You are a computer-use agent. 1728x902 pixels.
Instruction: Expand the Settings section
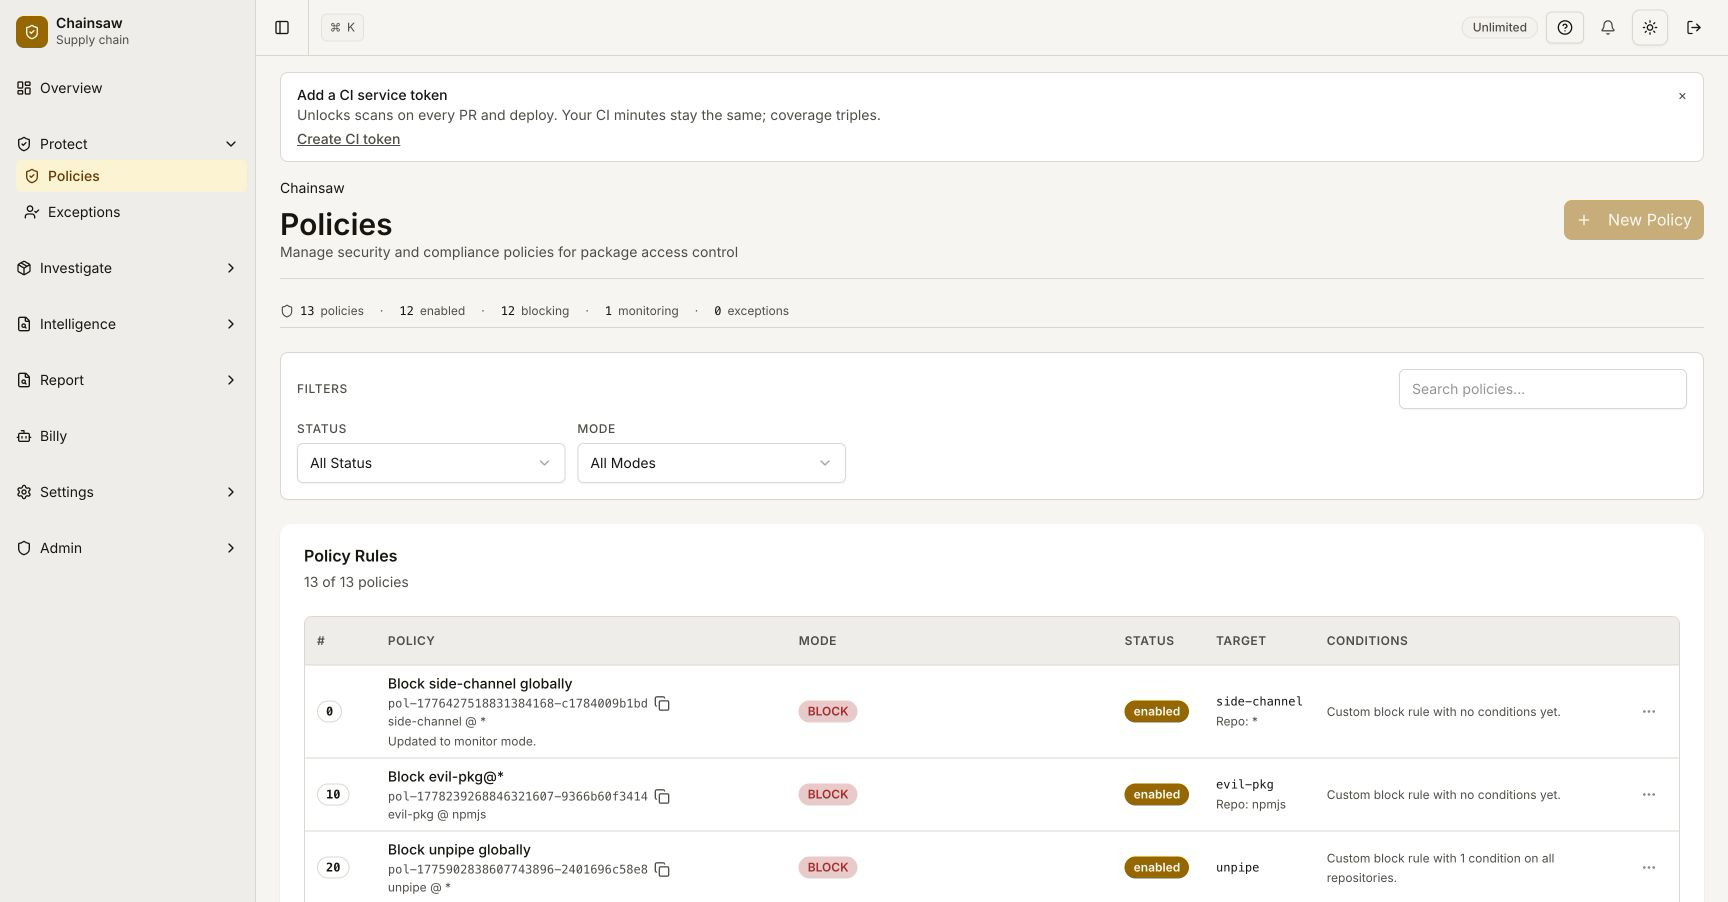tap(128, 492)
